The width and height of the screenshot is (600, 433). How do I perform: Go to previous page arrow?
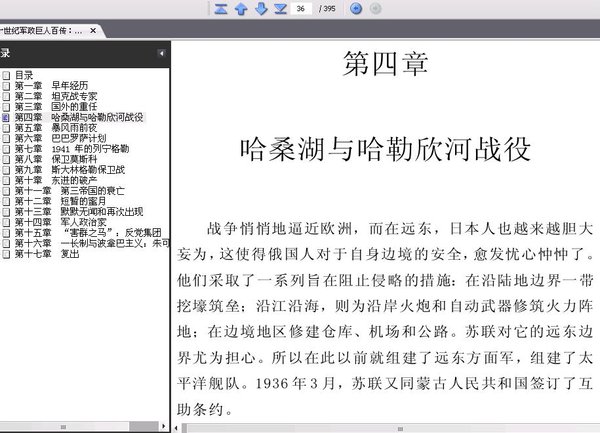tap(241, 8)
